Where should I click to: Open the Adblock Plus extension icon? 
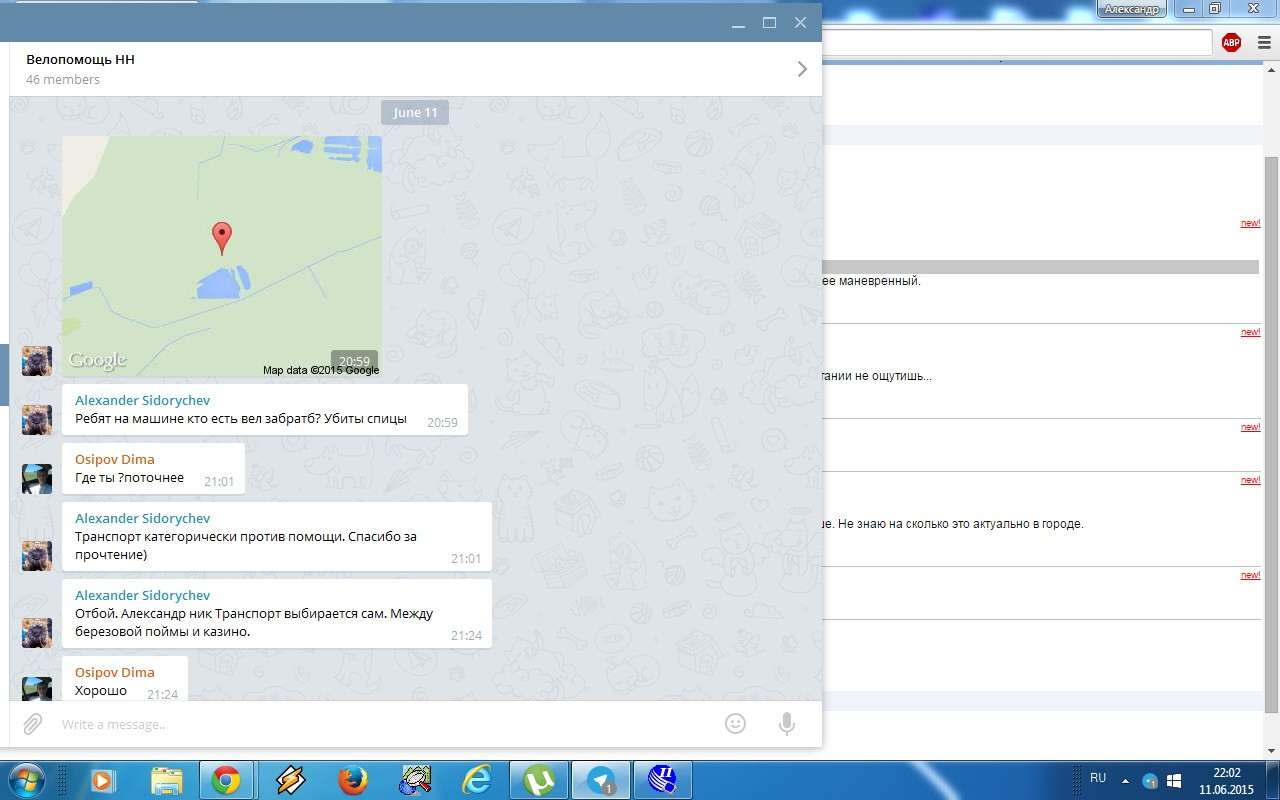tap(1231, 42)
